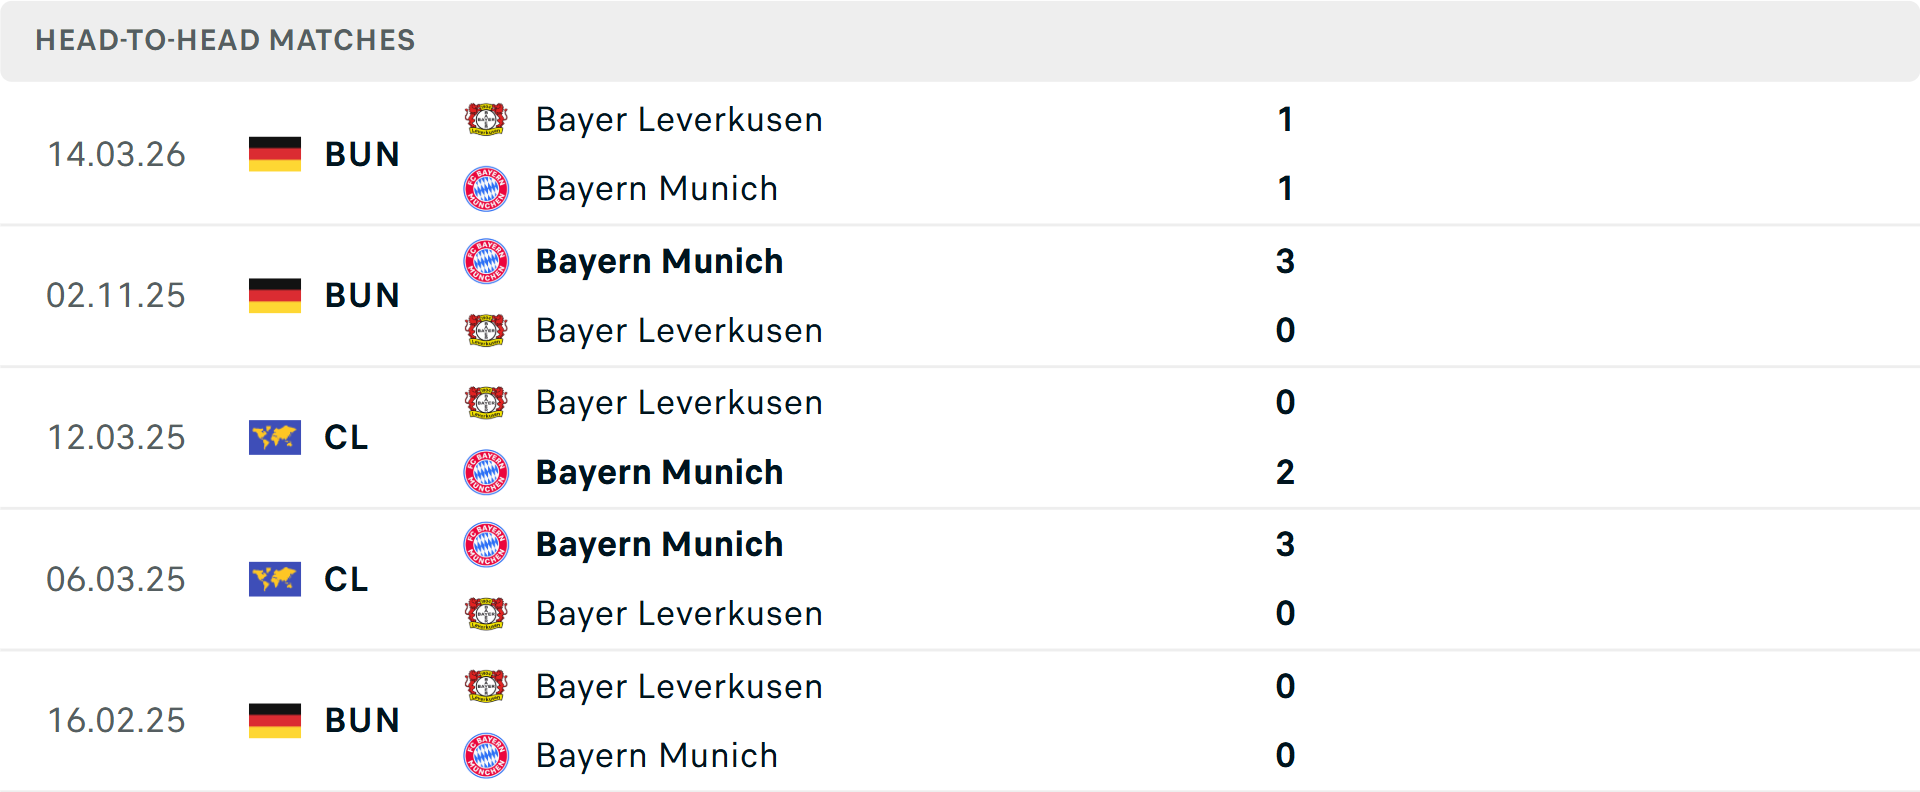Select the Germany flag icon next to 14.03.26
1920x792 pixels.
pos(274,153)
